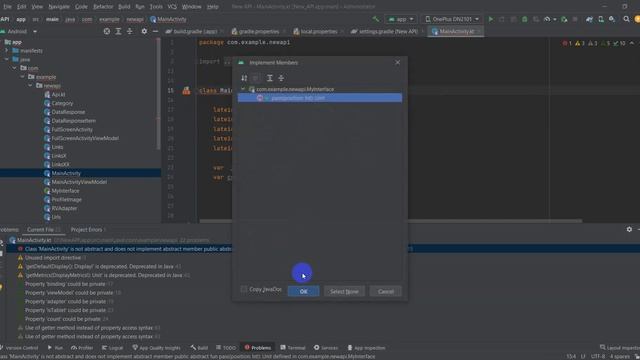This screenshot has height=360, width=640.
Task: Open Project panel settings gear
Action: (x=144, y=31)
